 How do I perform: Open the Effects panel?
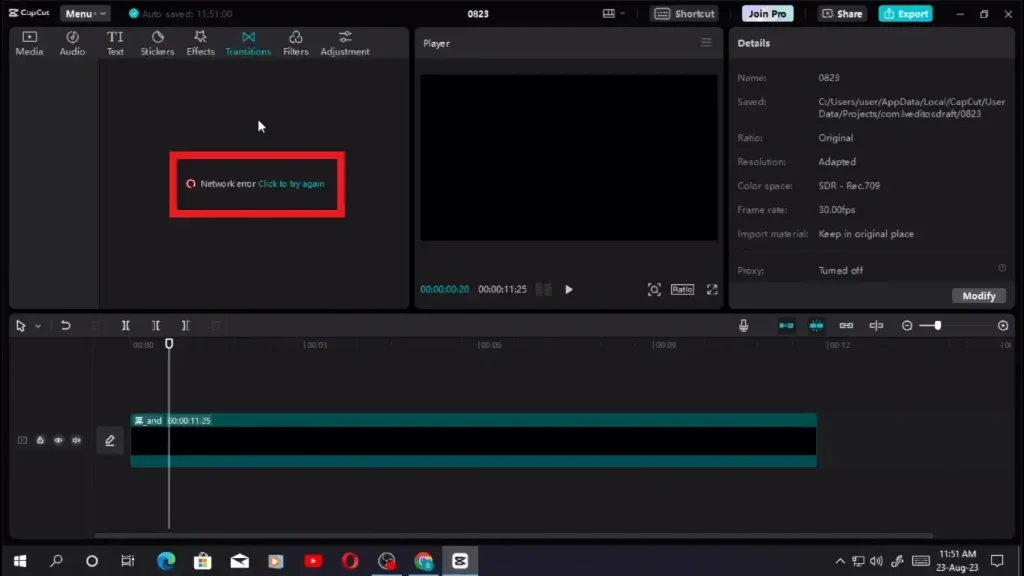(x=200, y=43)
